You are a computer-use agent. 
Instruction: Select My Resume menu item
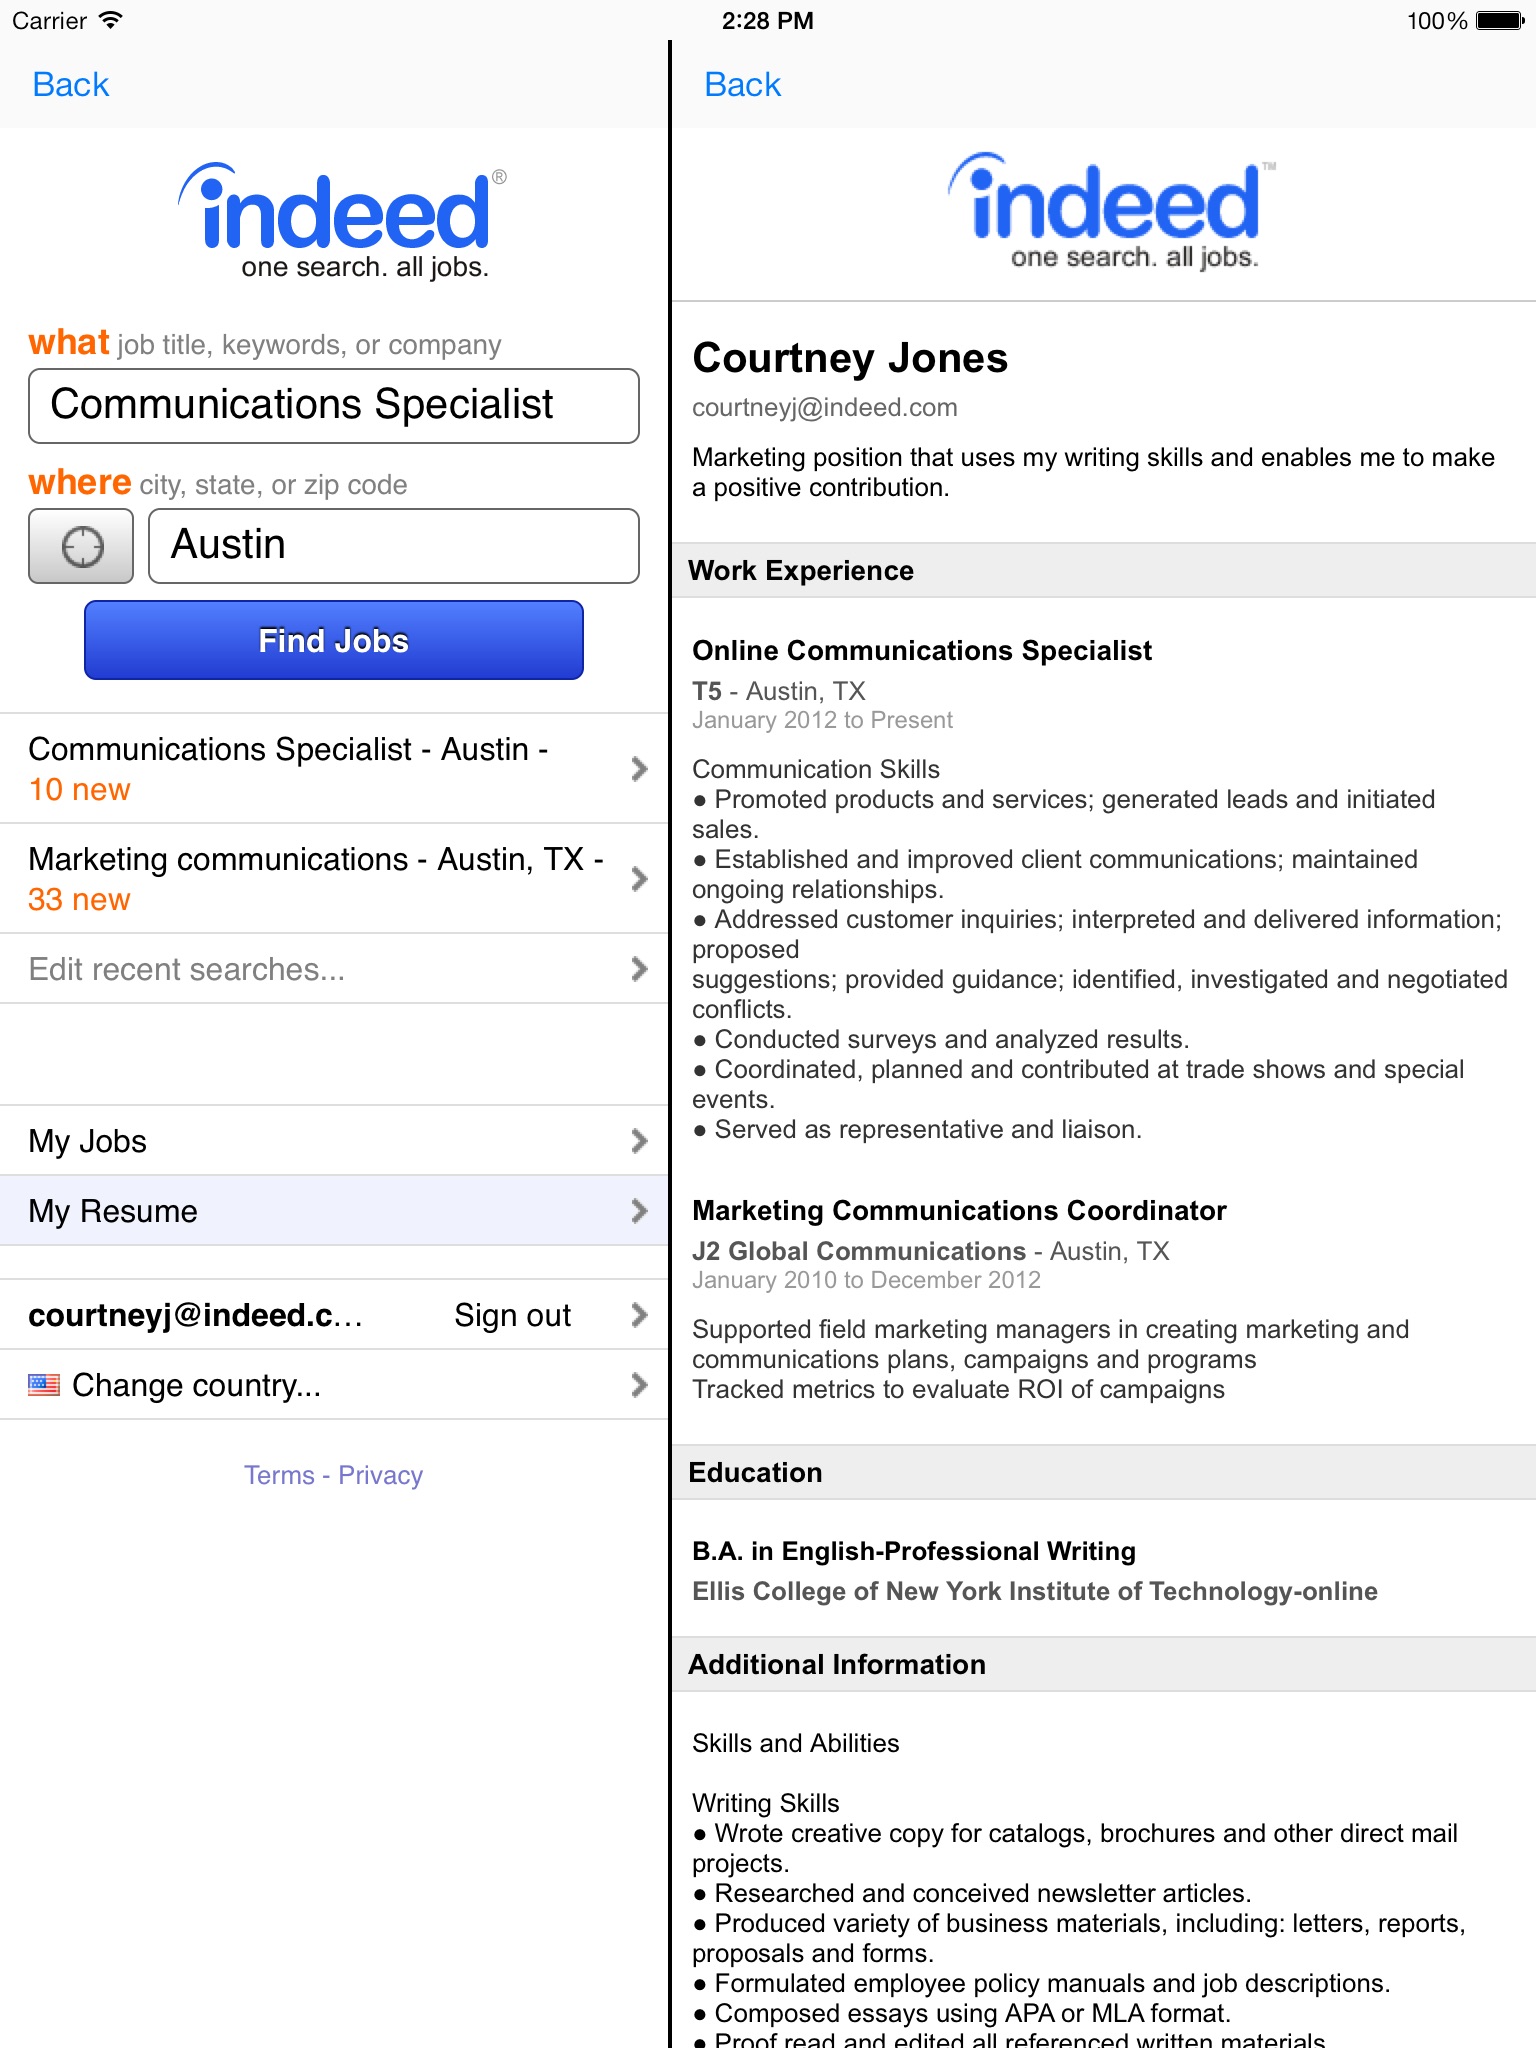(x=334, y=1210)
